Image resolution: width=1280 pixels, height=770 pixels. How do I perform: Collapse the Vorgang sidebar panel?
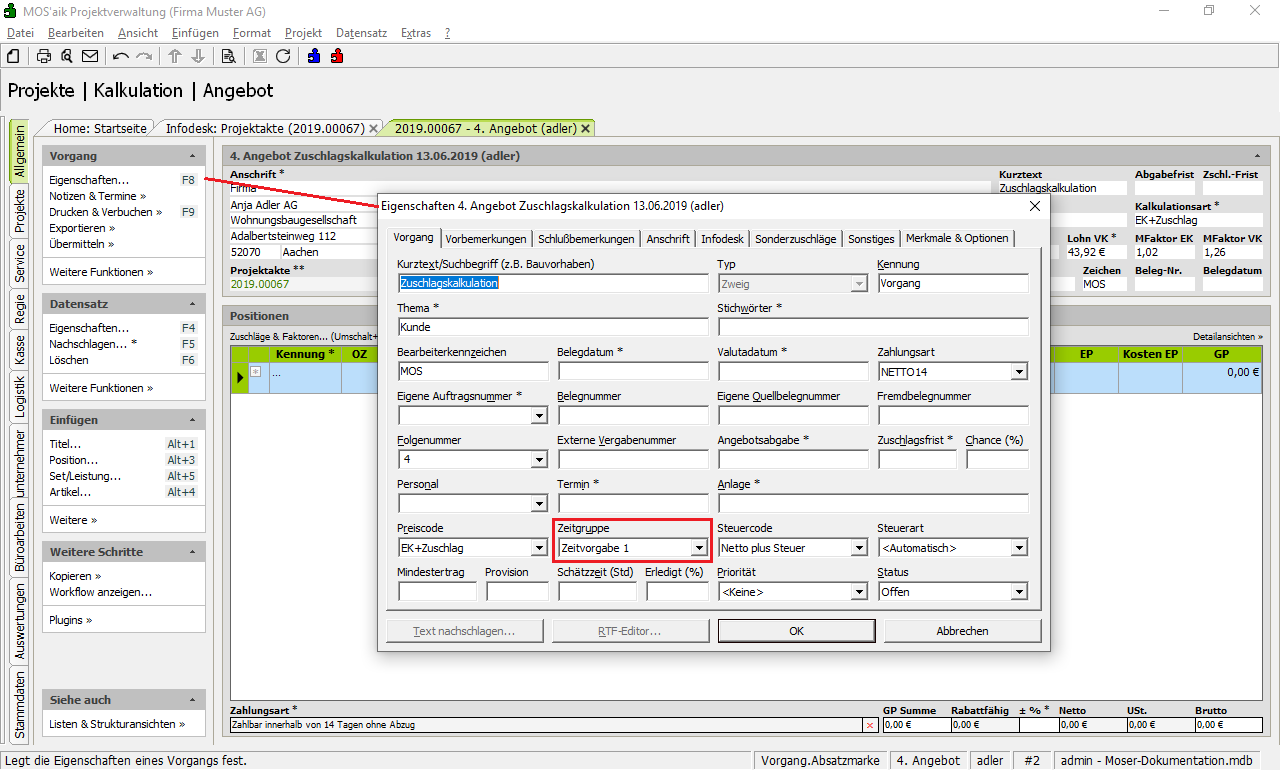click(192, 157)
